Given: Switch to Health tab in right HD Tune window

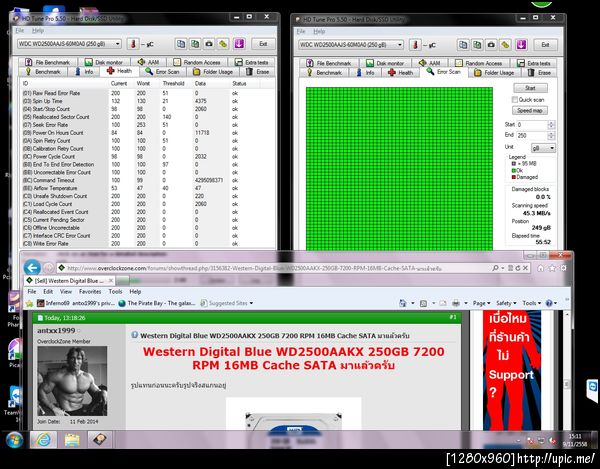Looking at the screenshot, I should [x=400, y=72].
